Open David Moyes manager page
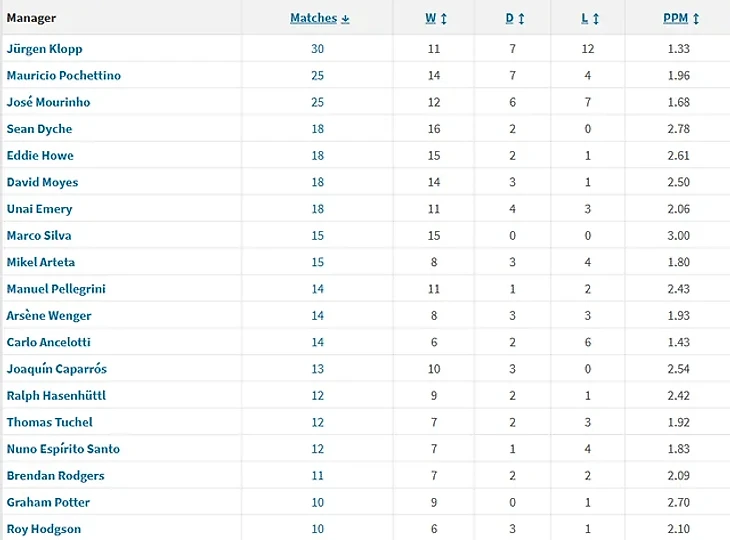This screenshot has height=540, width=730. point(42,182)
